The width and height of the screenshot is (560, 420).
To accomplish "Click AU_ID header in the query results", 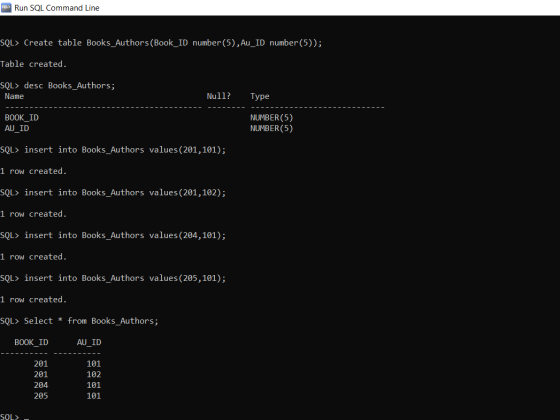I will tap(89, 342).
